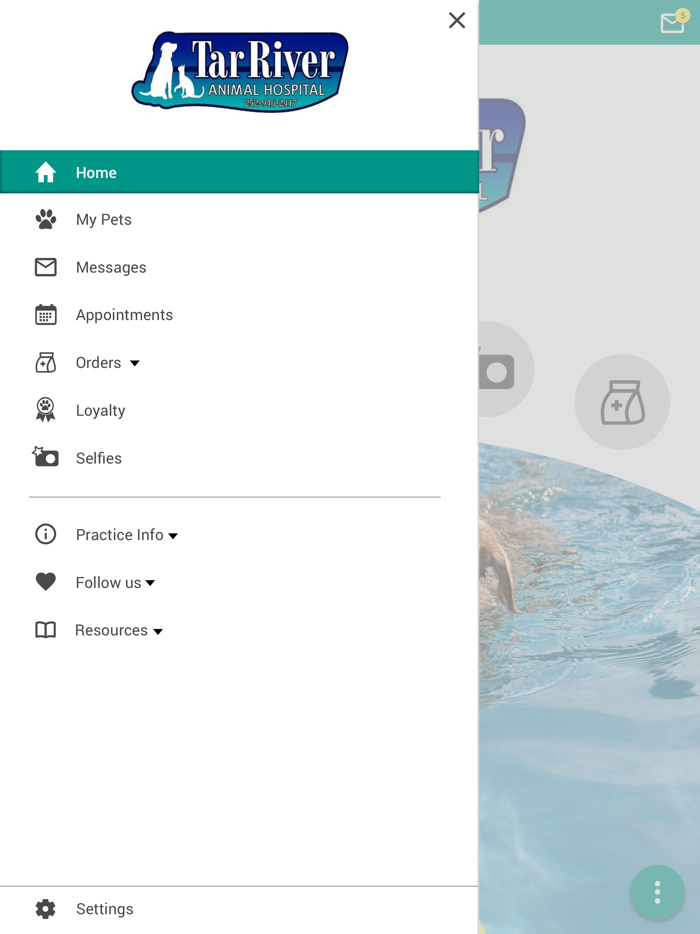Open the Resources section
700x934 pixels.
pos(111,630)
